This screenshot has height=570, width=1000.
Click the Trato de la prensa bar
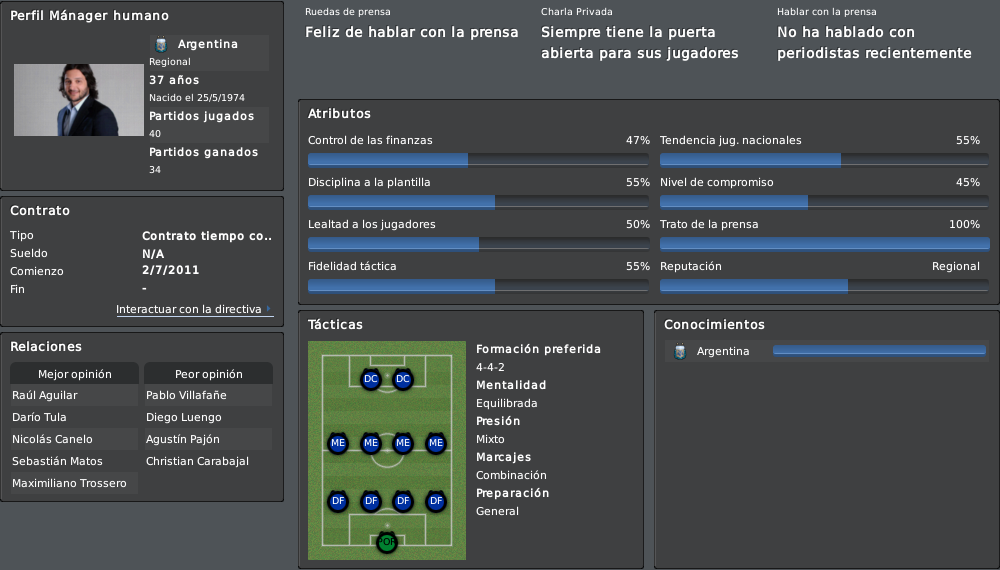point(825,244)
